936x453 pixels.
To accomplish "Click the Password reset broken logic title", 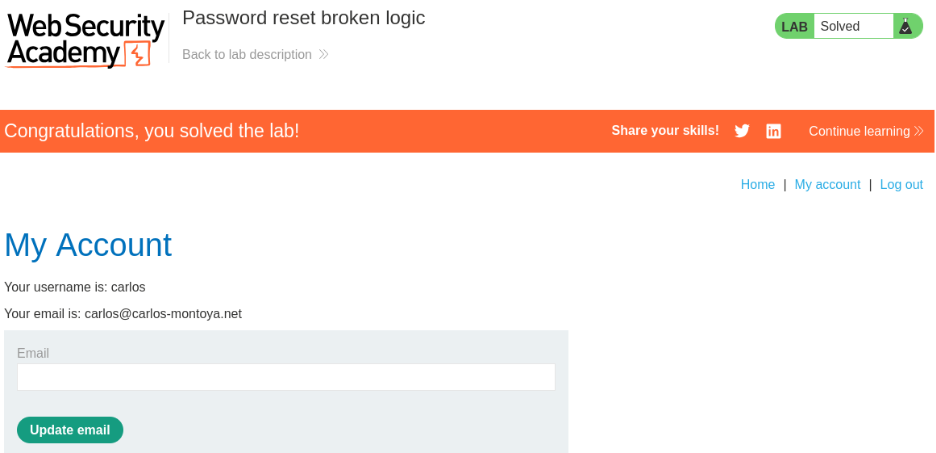I will [303, 18].
